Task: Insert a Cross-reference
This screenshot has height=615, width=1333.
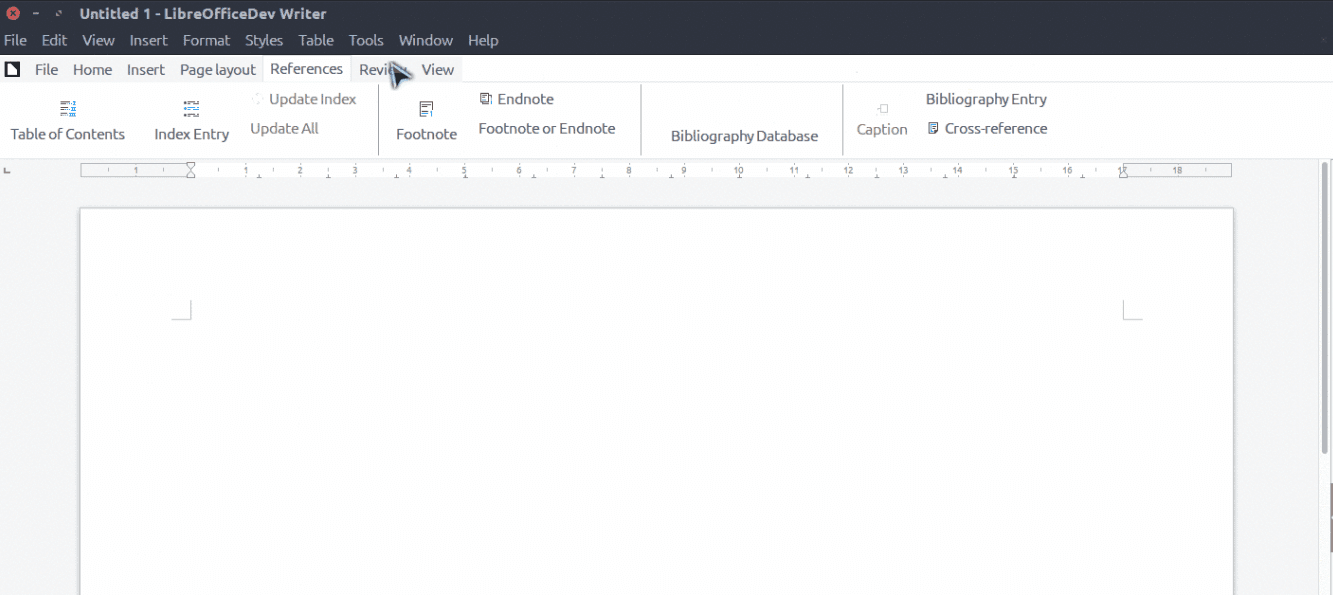Action: (x=987, y=128)
